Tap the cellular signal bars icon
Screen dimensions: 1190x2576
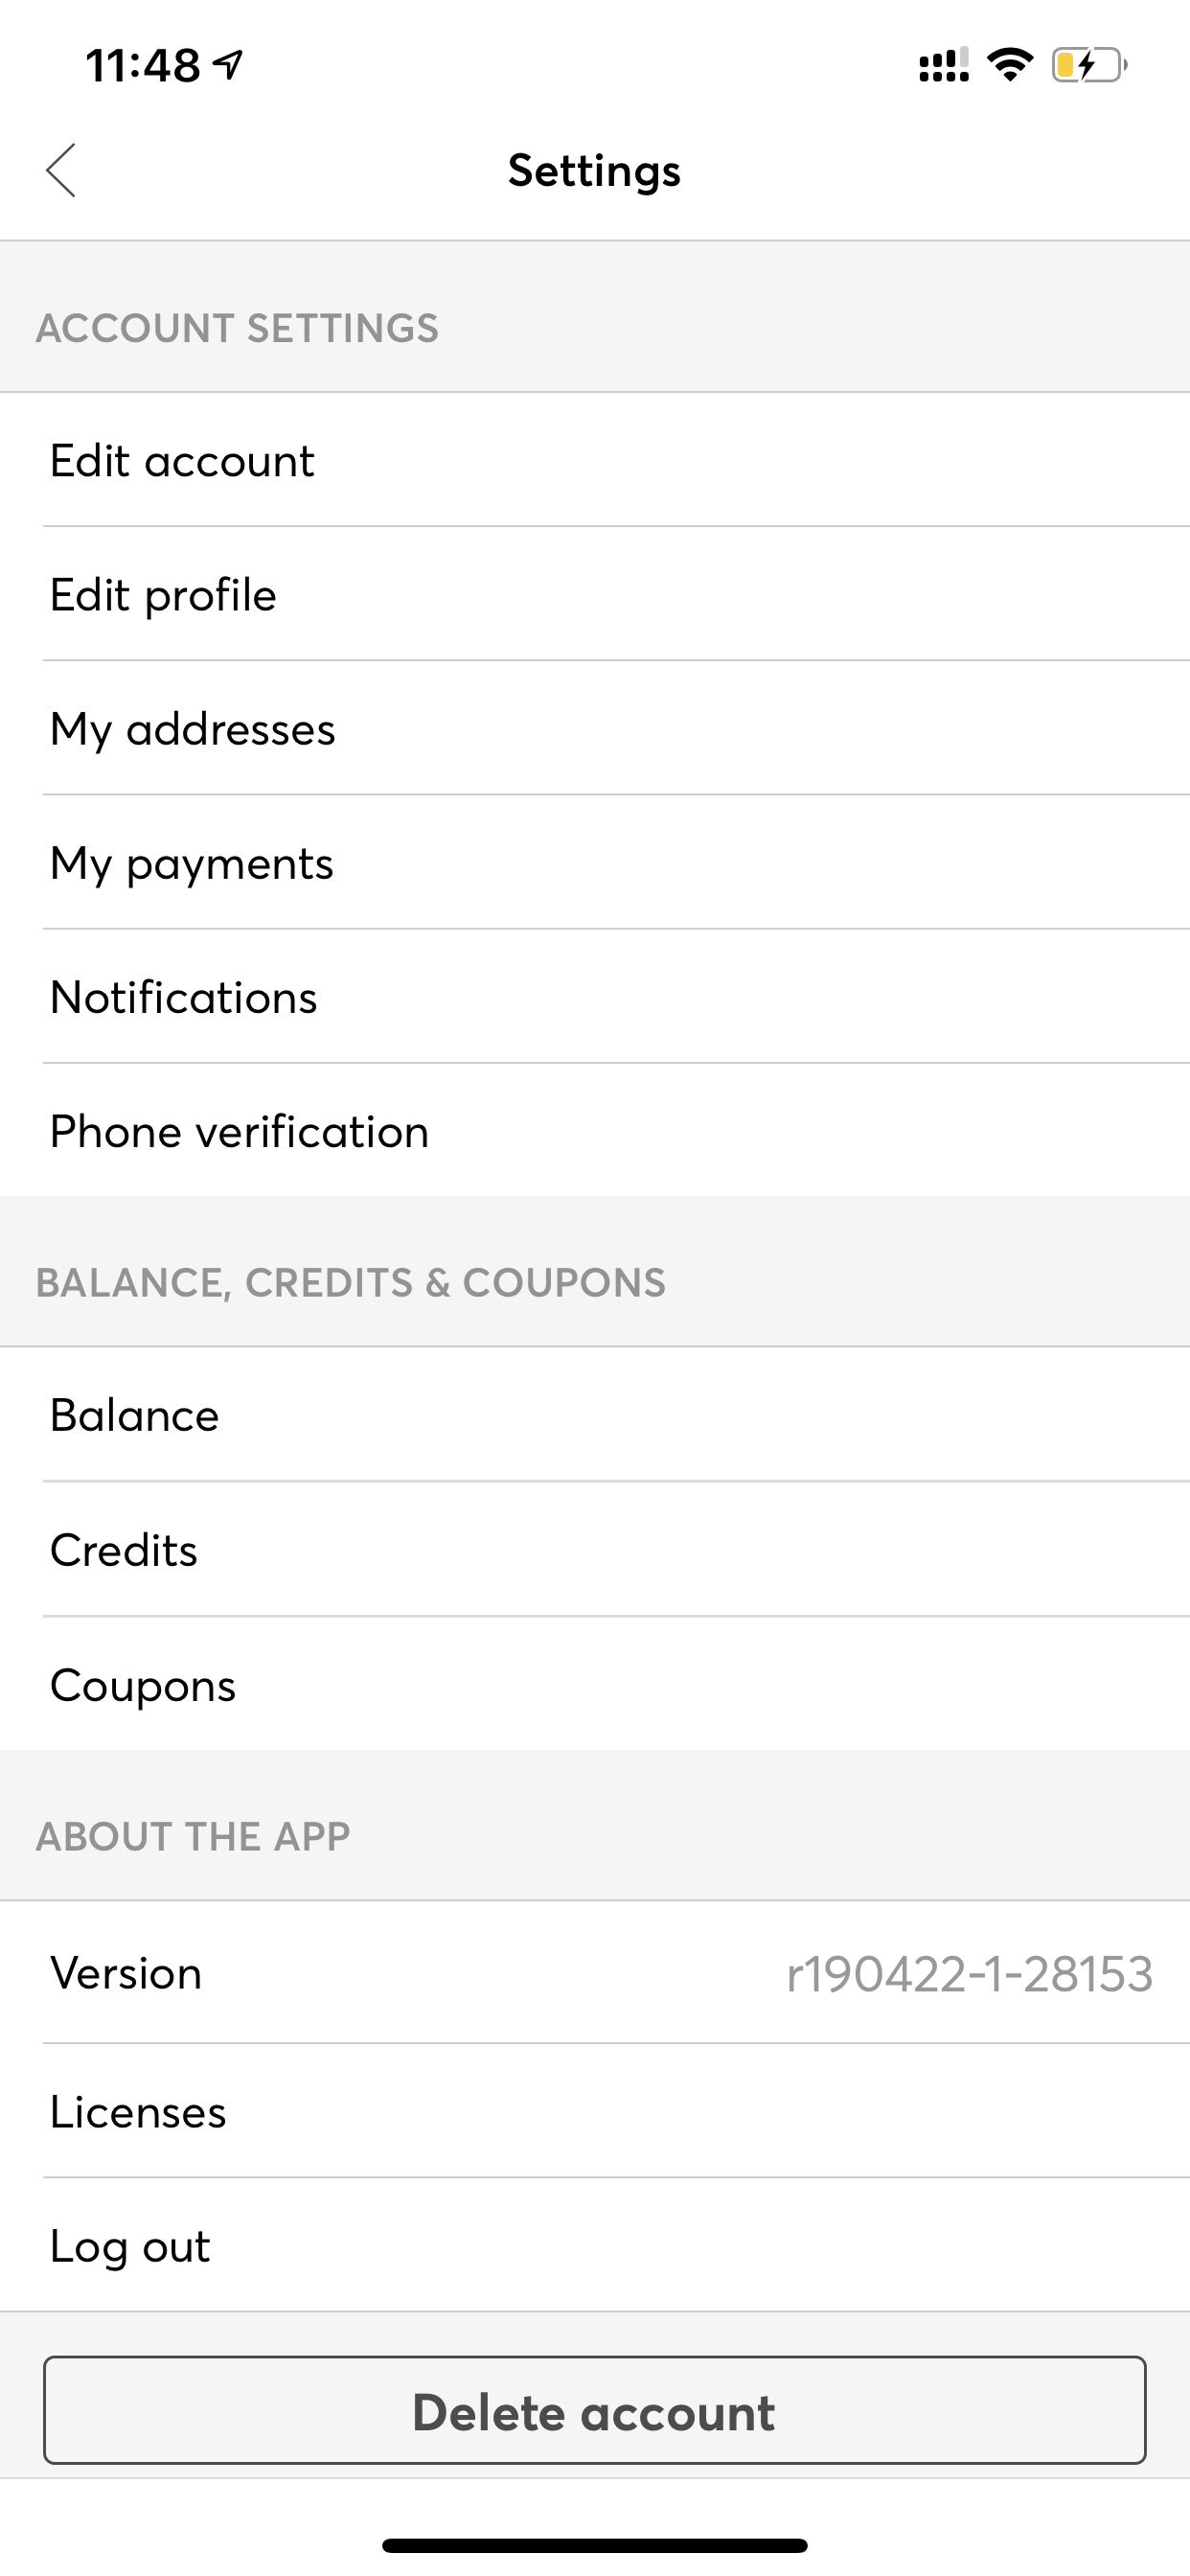pyautogui.click(x=943, y=65)
